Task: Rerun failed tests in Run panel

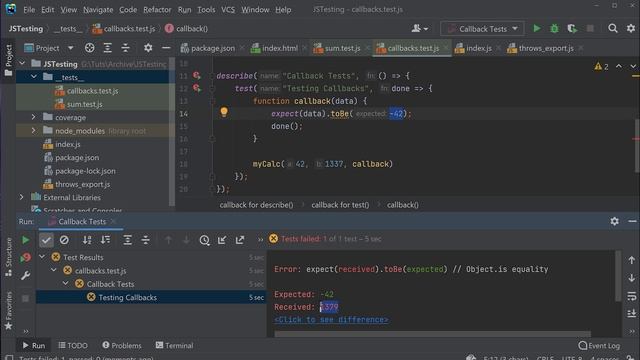Action: (x=25, y=258)
